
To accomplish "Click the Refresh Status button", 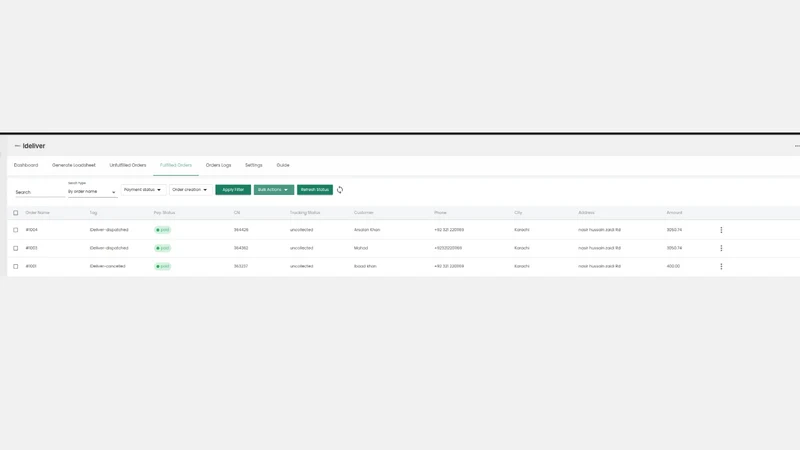I will point(315,190).
